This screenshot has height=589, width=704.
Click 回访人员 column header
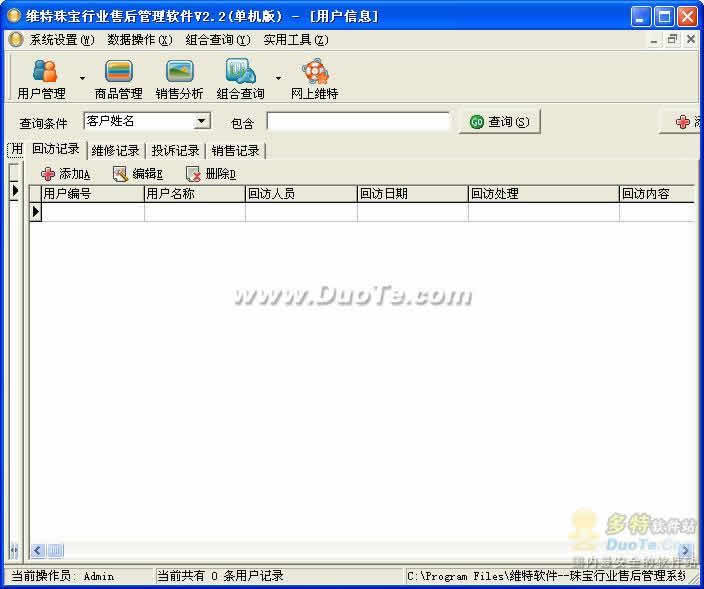[301, 194]
